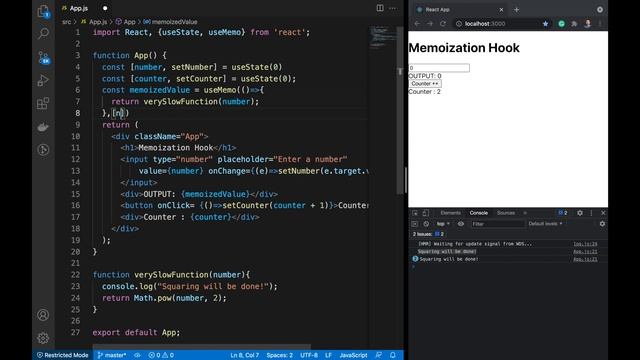640x360 pixels.
Task: Select the React App browser tab
Action: [459, 9]
